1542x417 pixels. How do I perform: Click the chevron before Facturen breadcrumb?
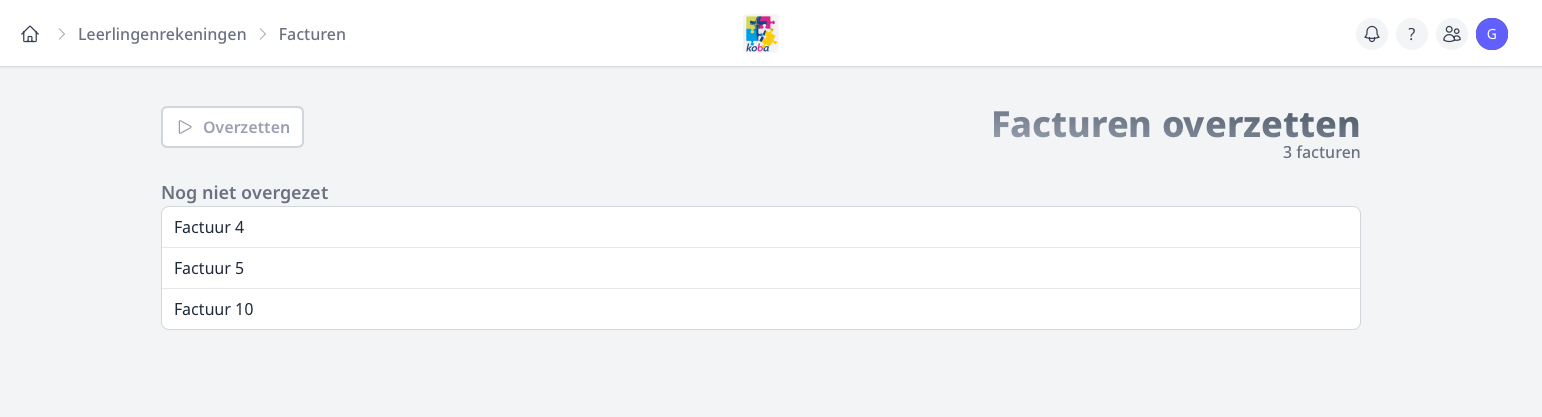coord(263,34)
